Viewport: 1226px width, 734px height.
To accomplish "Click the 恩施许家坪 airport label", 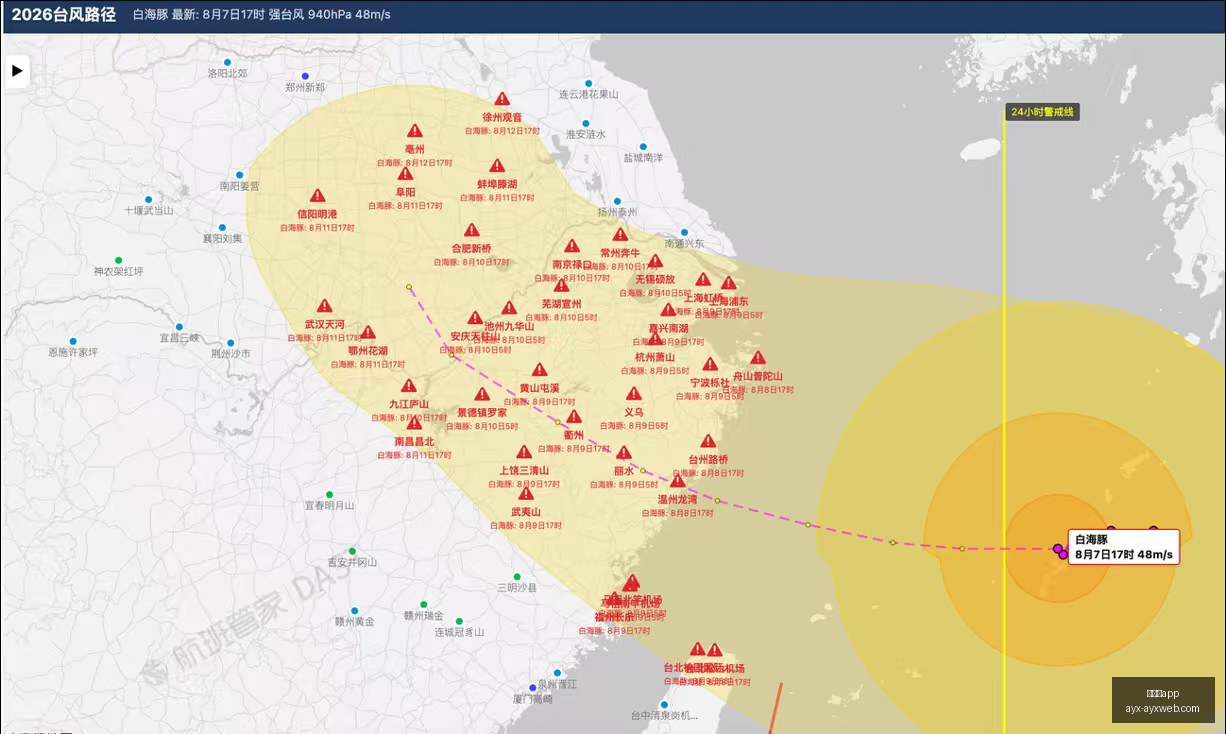I will pos(73,352).
